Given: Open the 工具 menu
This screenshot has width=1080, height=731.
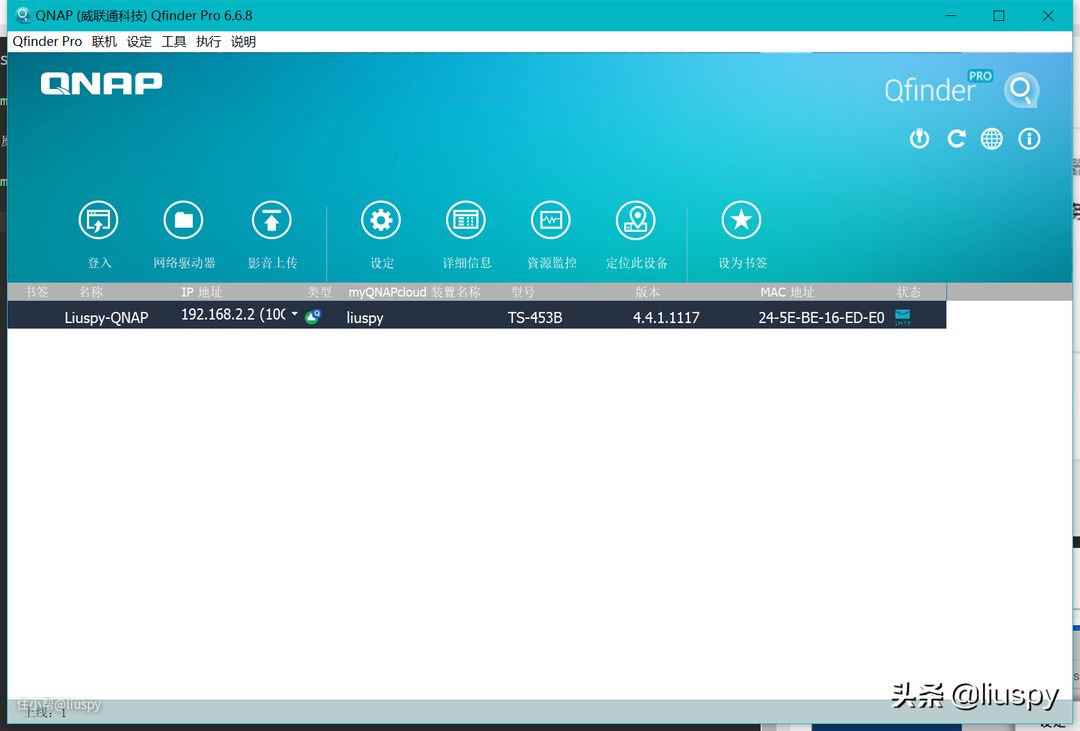Looking at the screenshot, I should (174, 42).
